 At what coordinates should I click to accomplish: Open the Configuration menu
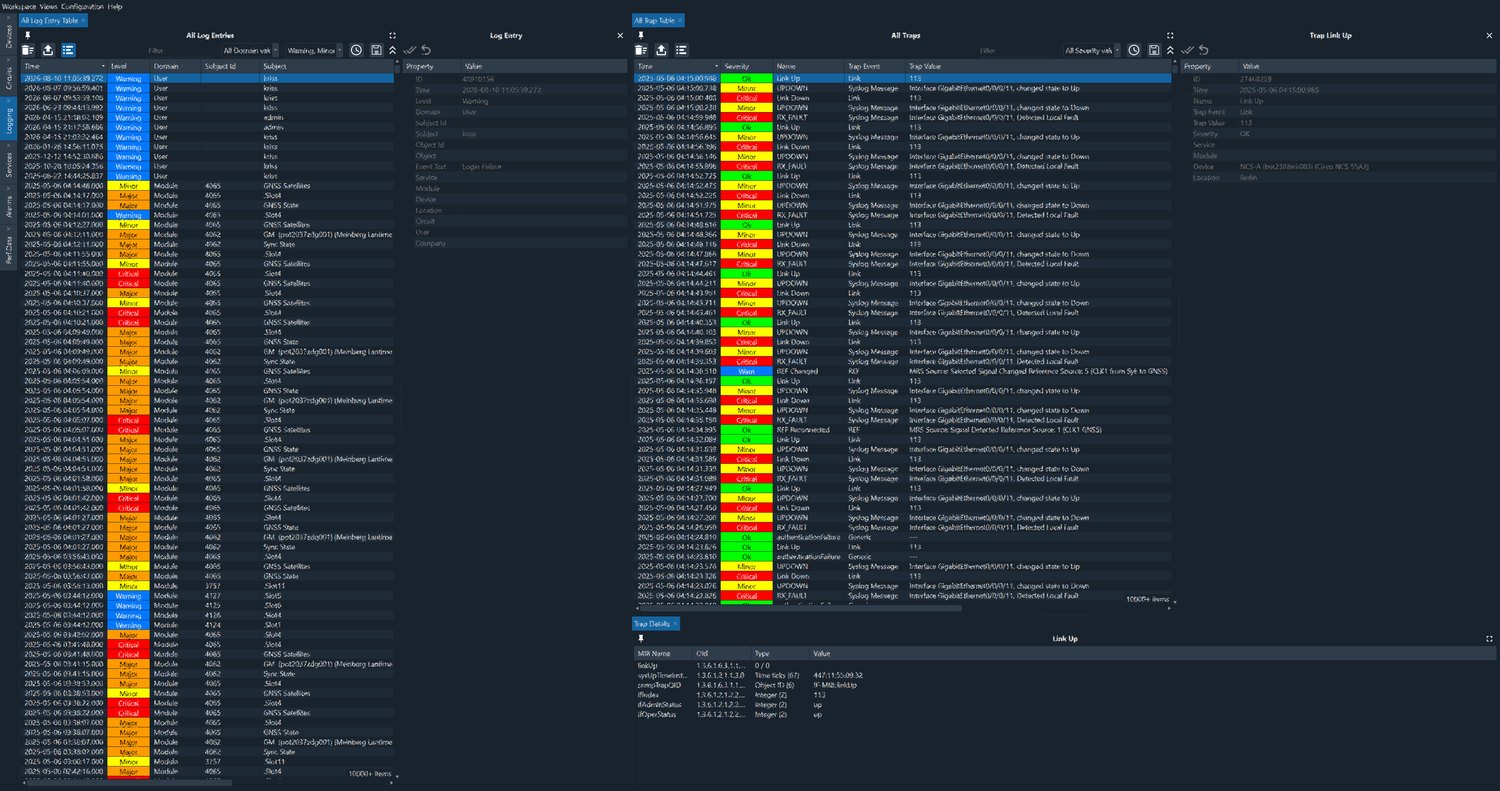(83, 6)
